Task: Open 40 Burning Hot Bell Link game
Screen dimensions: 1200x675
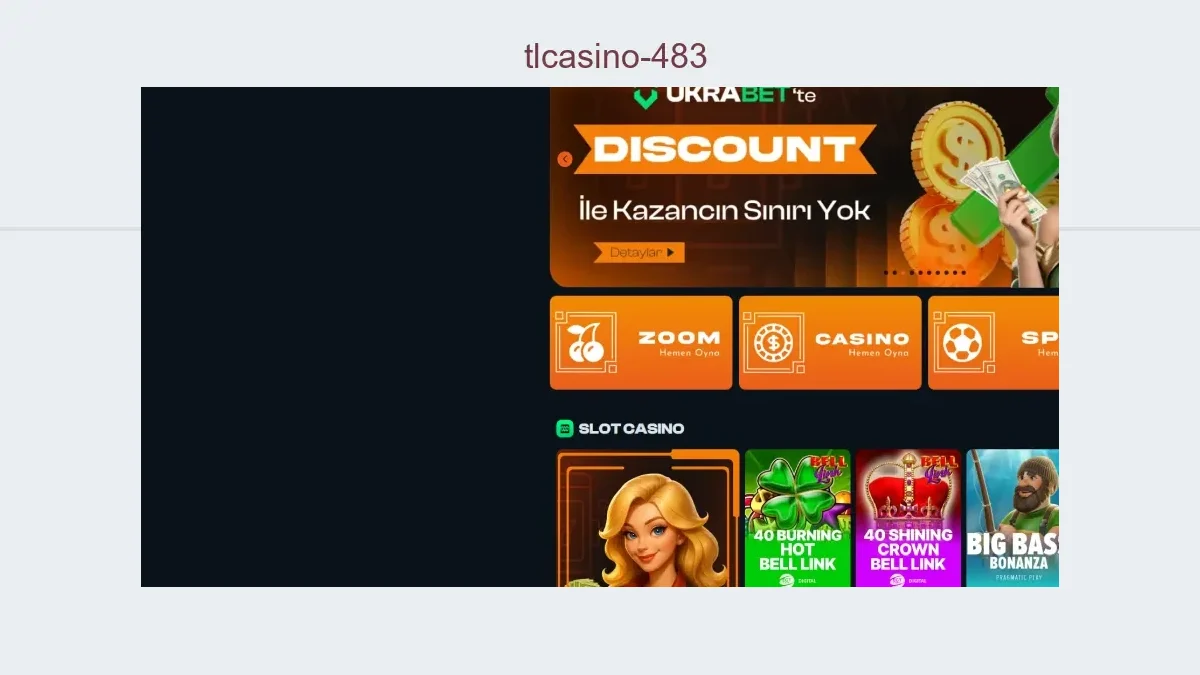Action: pyautogui.click(x=797, y=518)
